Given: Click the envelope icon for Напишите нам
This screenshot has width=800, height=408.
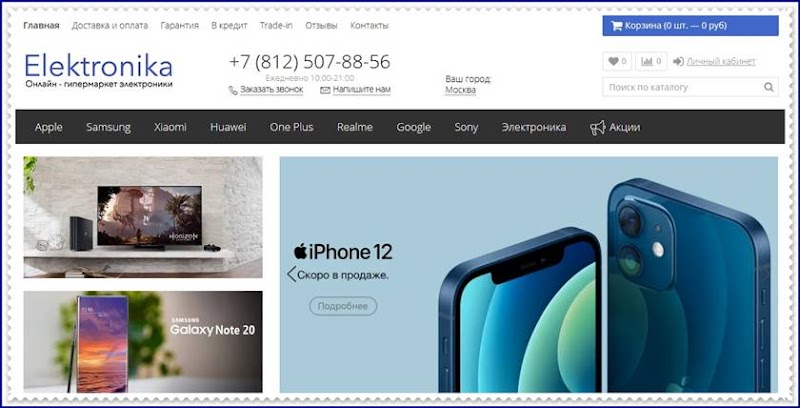Looking at the screenshot, I should click(x=325, y=90).
